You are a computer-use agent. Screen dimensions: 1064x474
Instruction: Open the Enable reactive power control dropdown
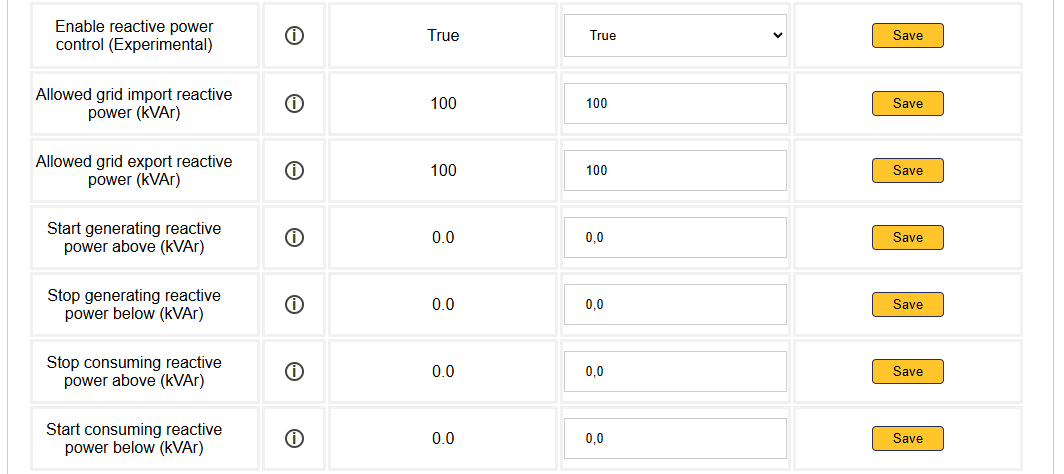coord(675,36)
